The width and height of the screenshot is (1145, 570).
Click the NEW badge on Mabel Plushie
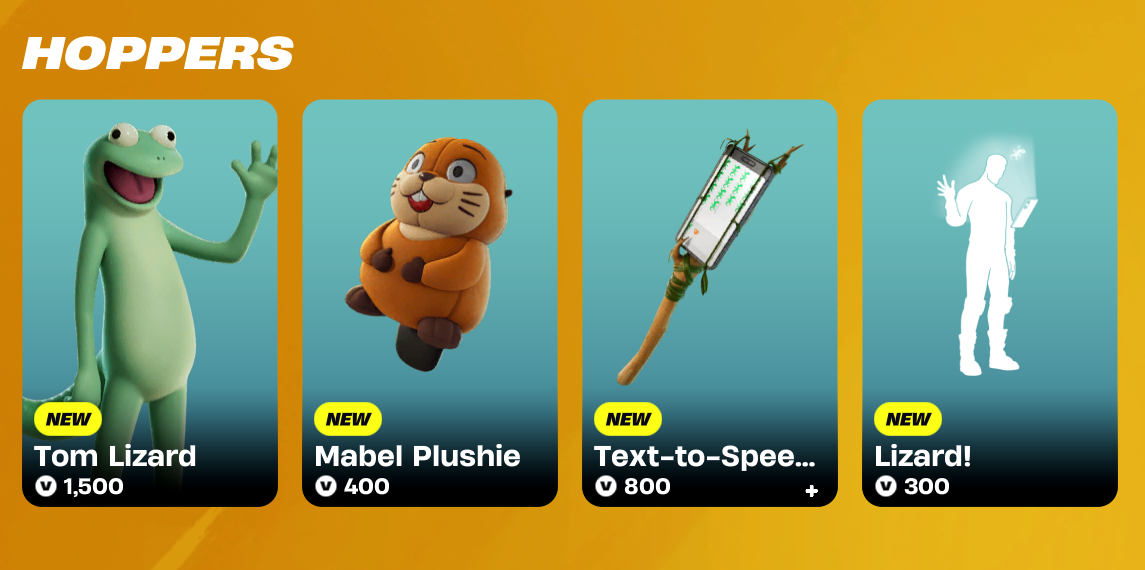(348, 419)
